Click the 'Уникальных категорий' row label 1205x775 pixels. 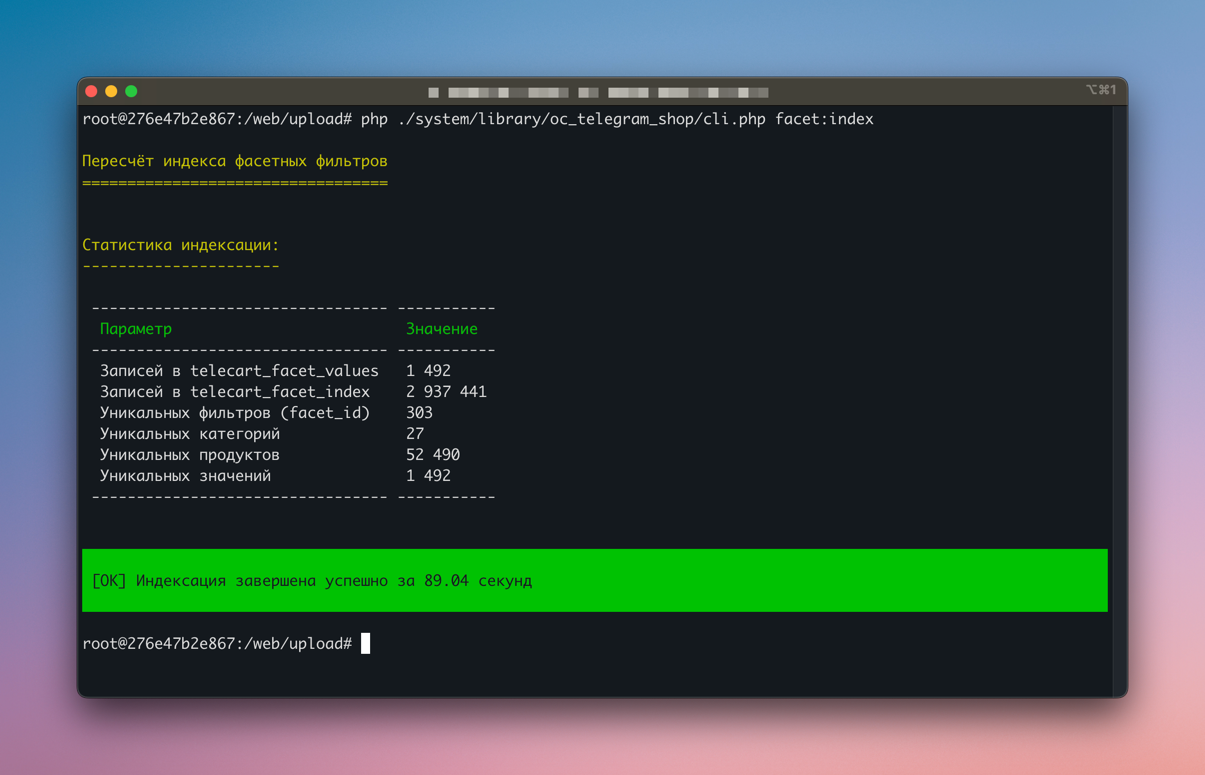click(189, 434)
